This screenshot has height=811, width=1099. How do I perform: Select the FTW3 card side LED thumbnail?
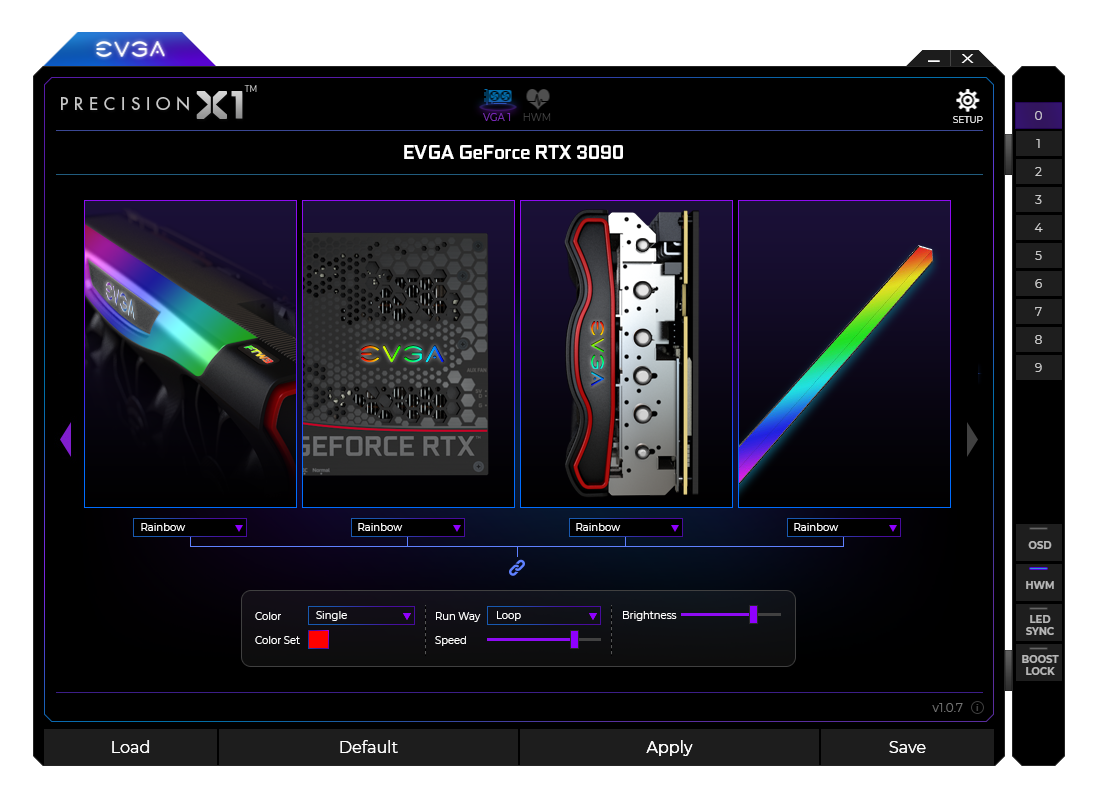[x=191, y=354]
